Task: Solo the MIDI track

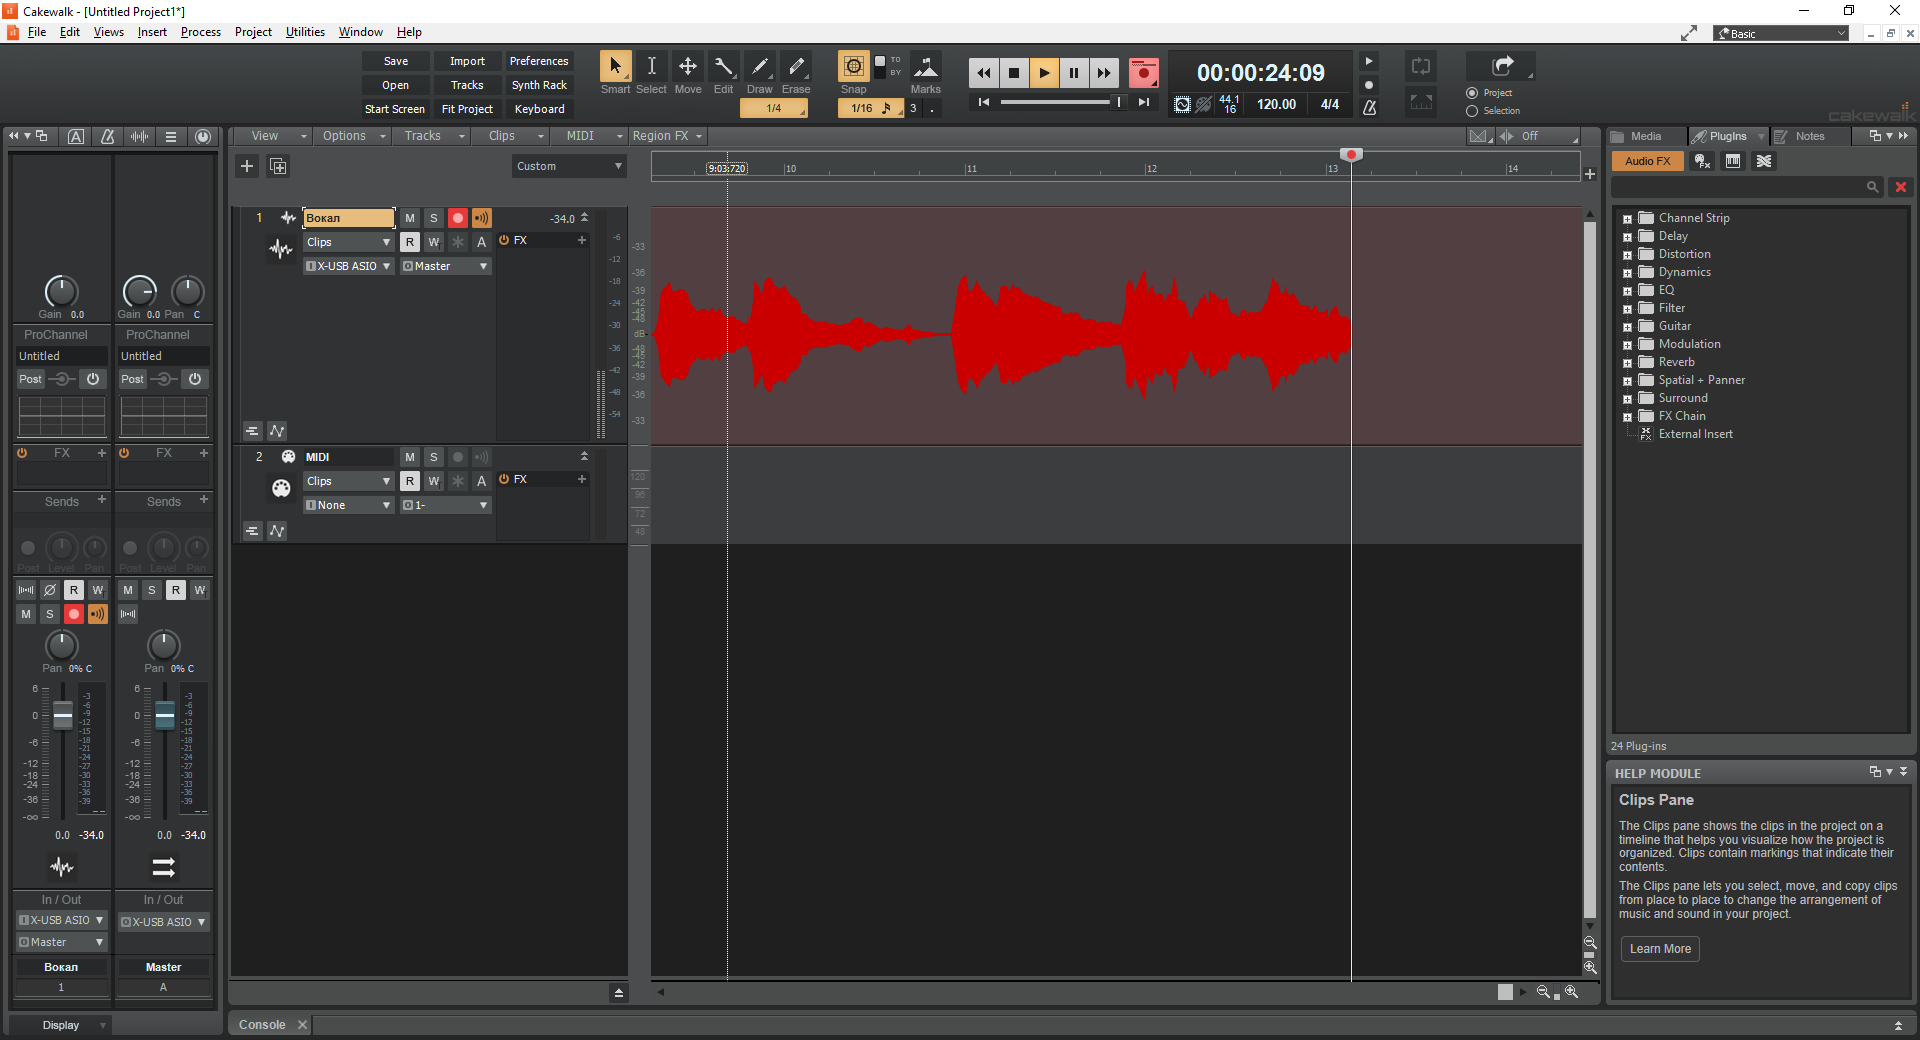Action: point(434,457)
